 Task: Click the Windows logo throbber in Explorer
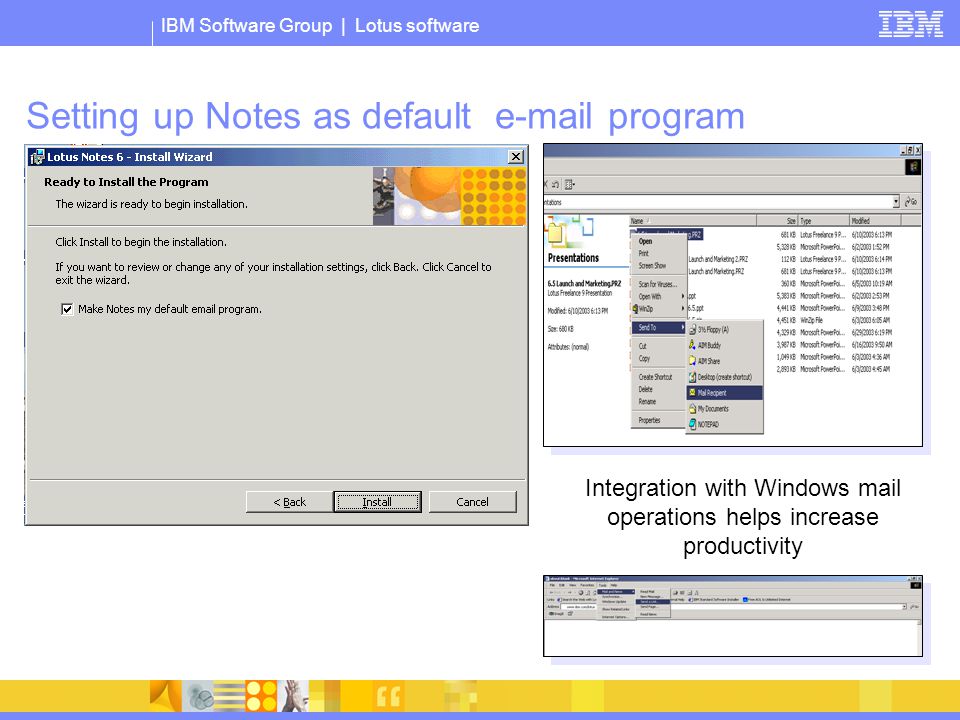913,167
